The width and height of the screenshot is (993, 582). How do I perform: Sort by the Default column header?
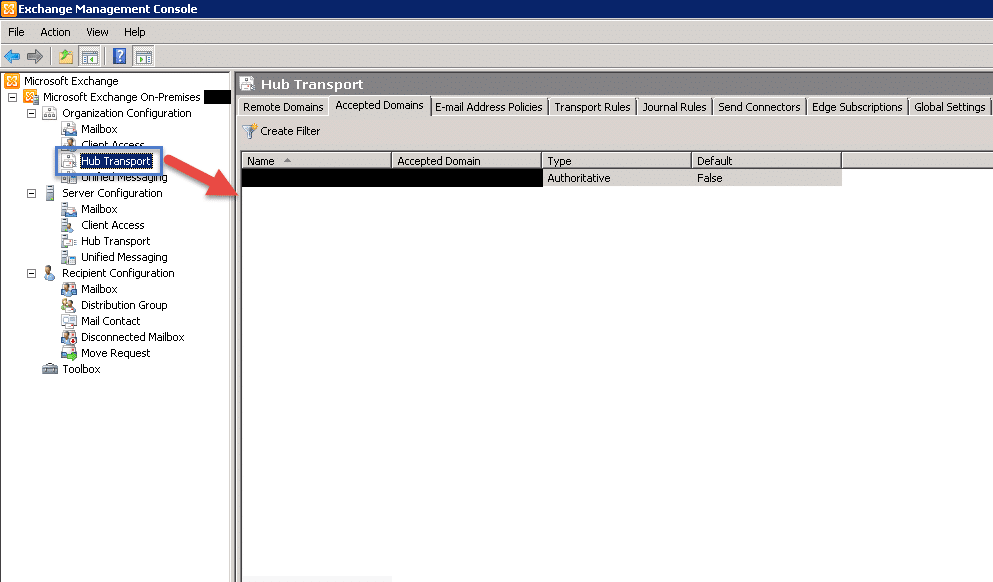coord(767,161)
